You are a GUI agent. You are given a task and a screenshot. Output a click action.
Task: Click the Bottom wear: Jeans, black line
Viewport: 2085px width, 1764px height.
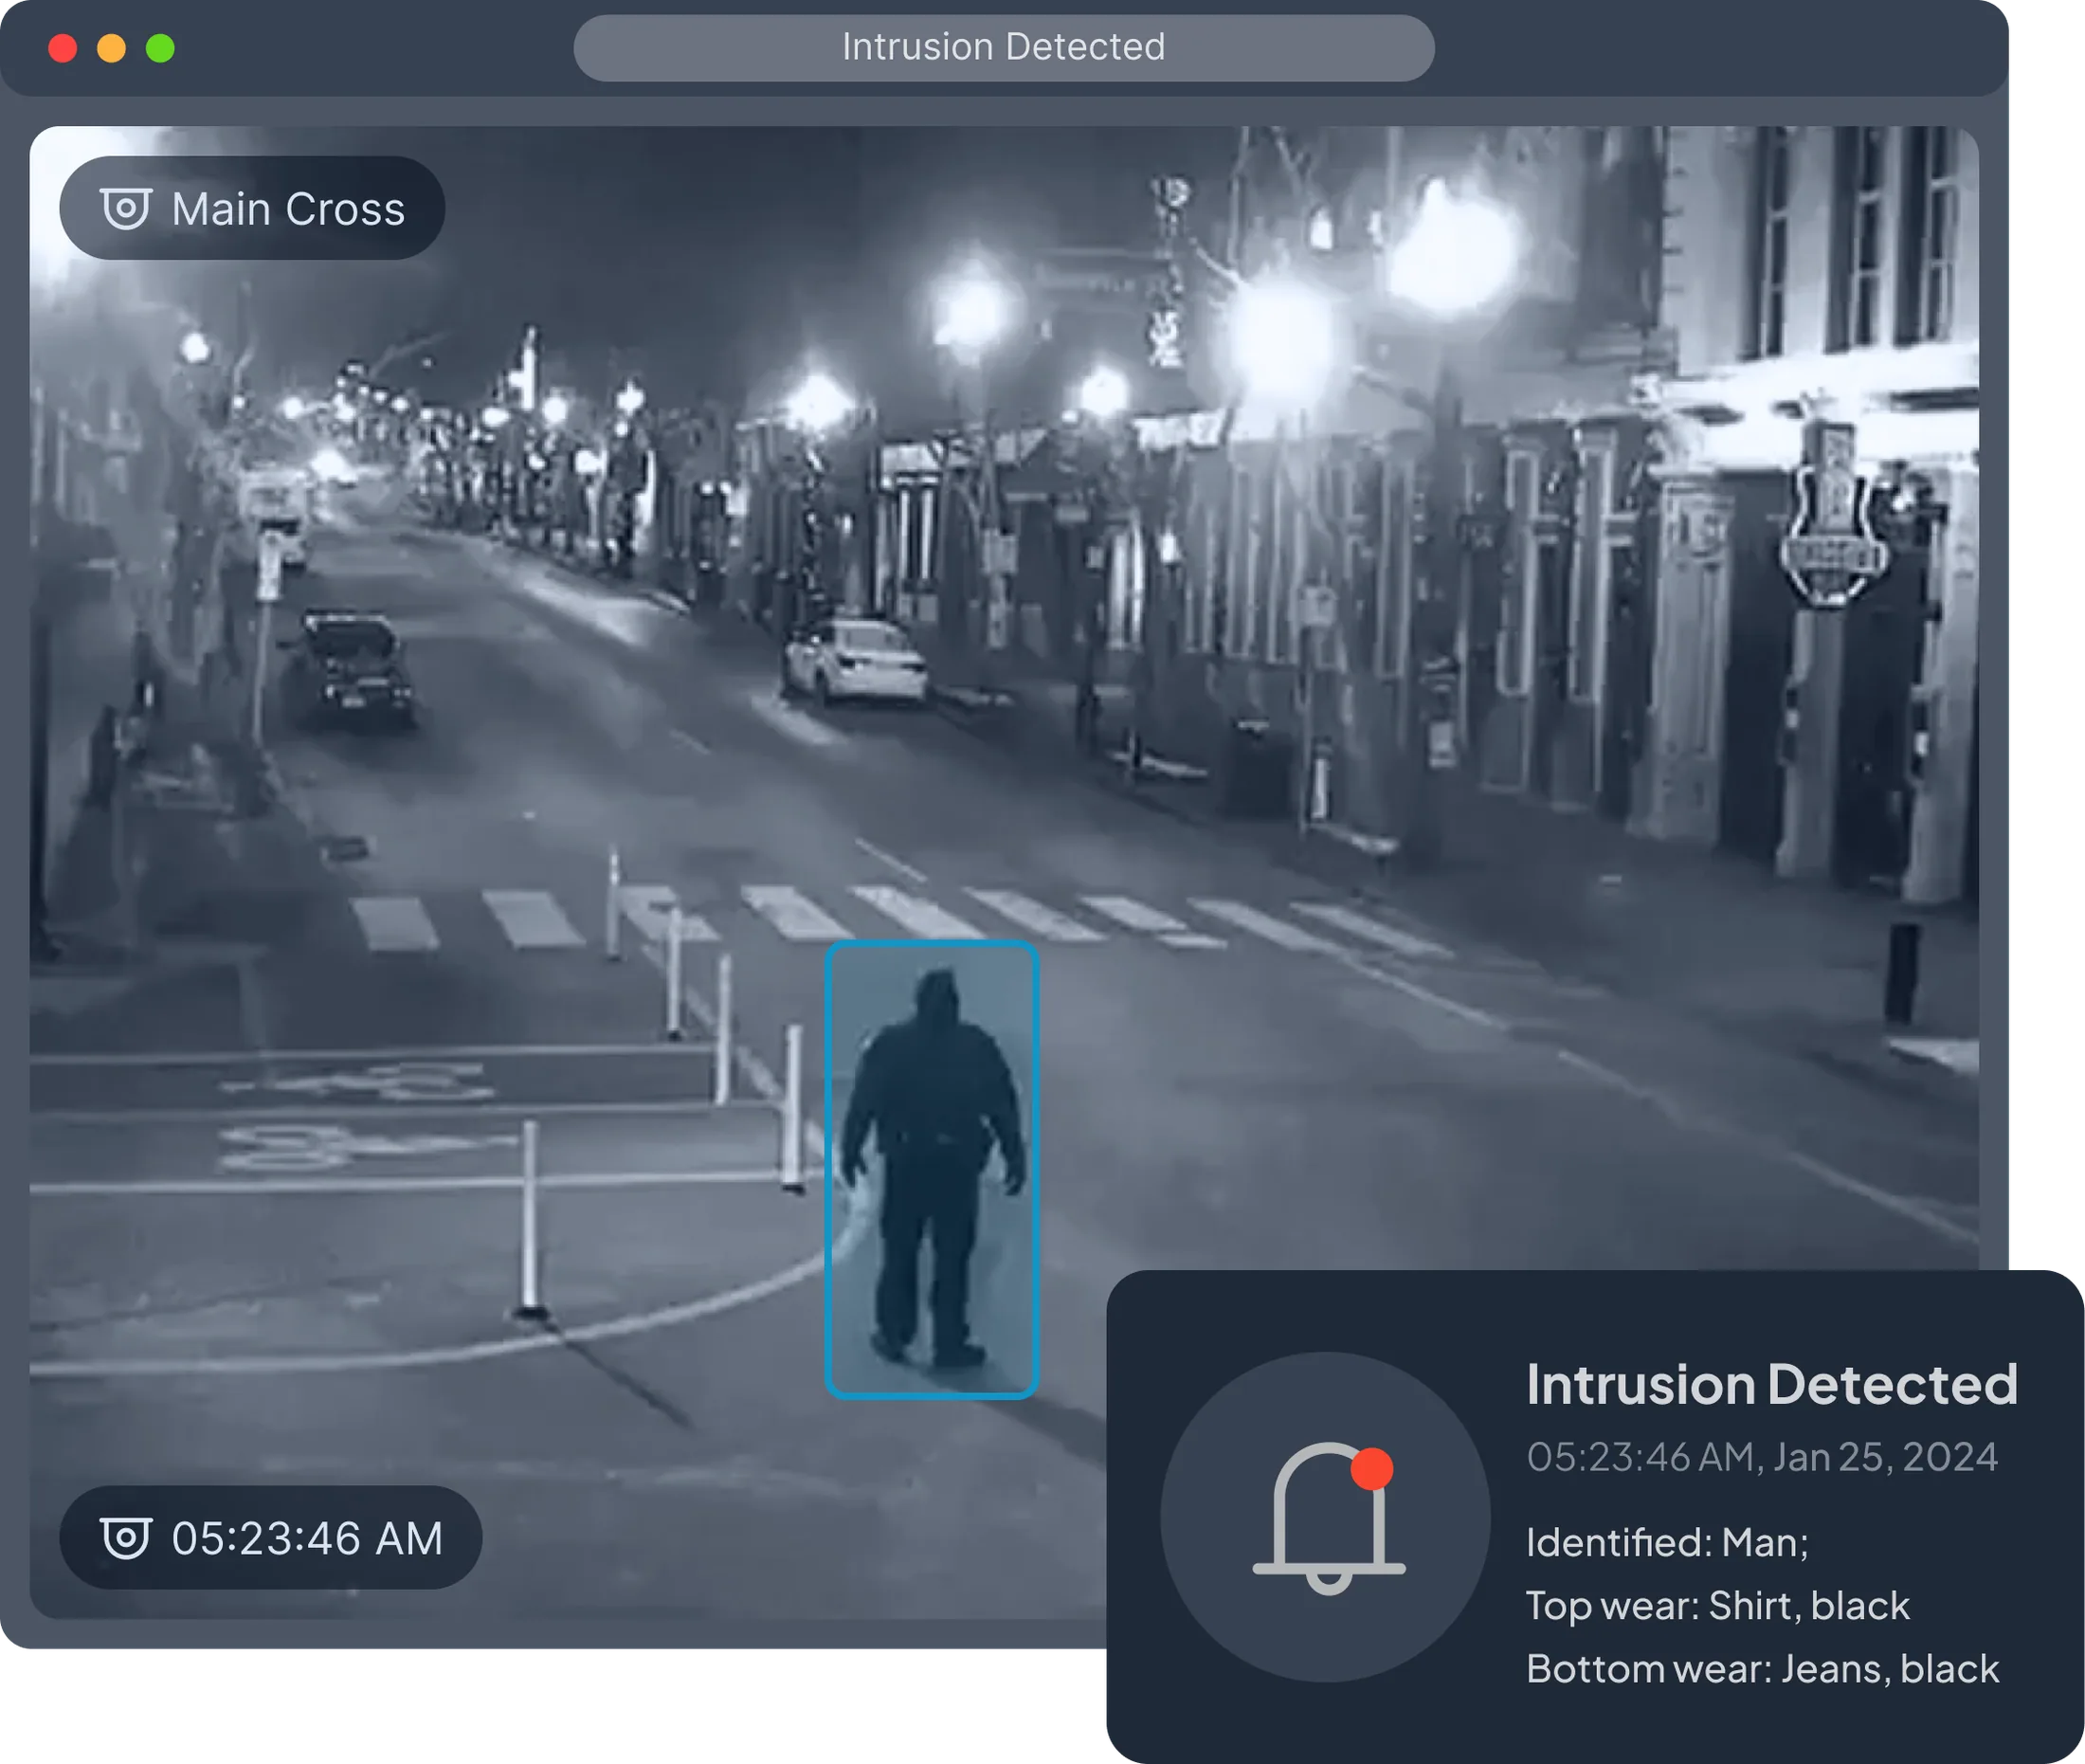click(x=1762, y=1668)
